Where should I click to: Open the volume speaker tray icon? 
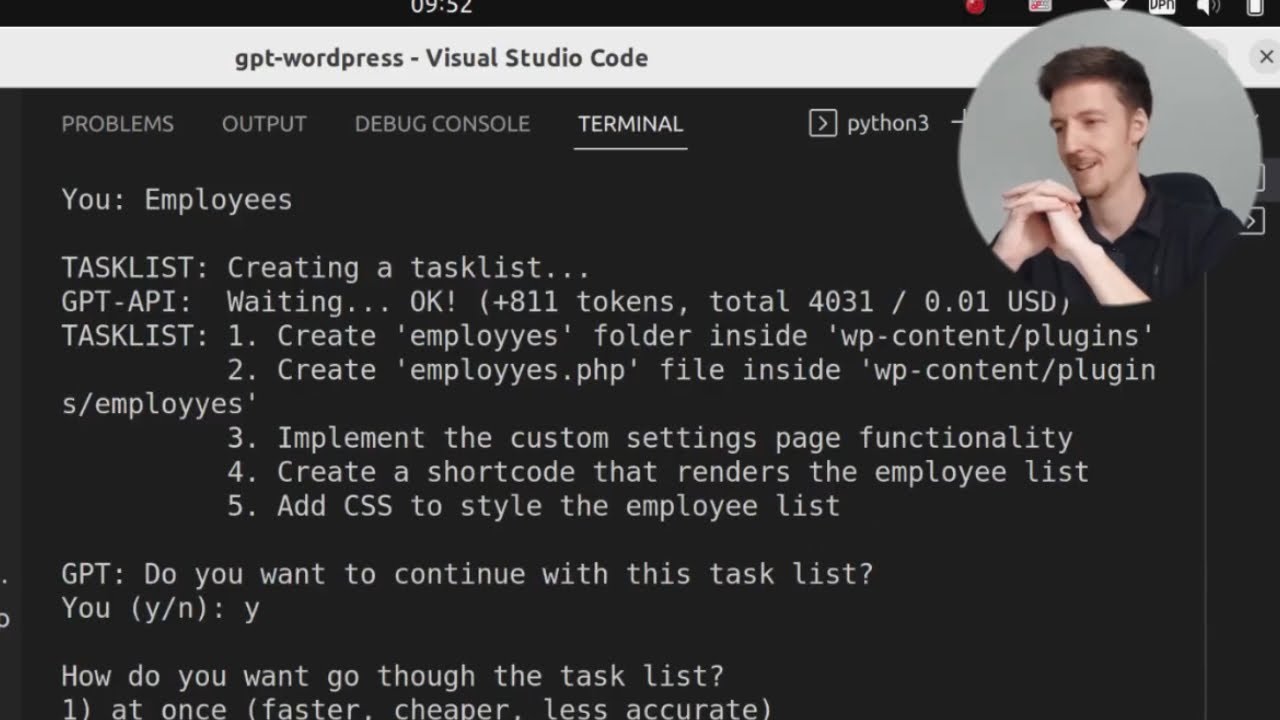[x=1208, y=6]
